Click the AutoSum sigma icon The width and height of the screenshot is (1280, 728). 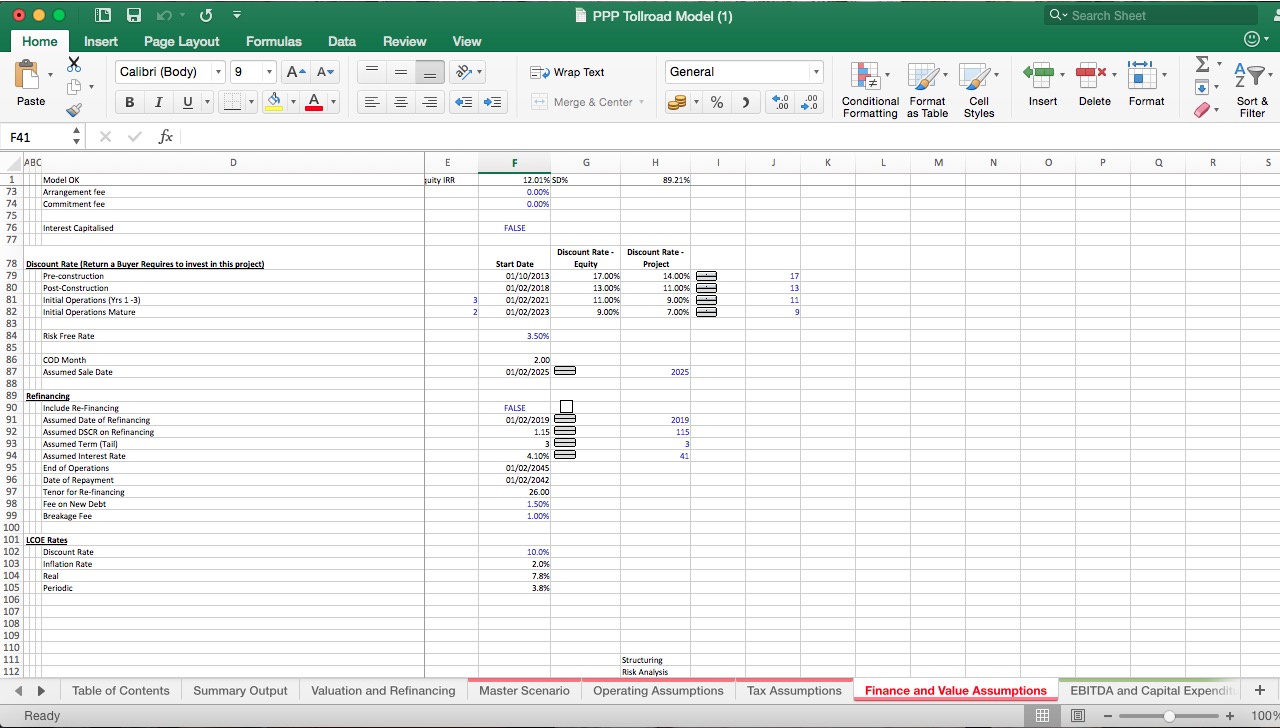[x=1203, y=66]
